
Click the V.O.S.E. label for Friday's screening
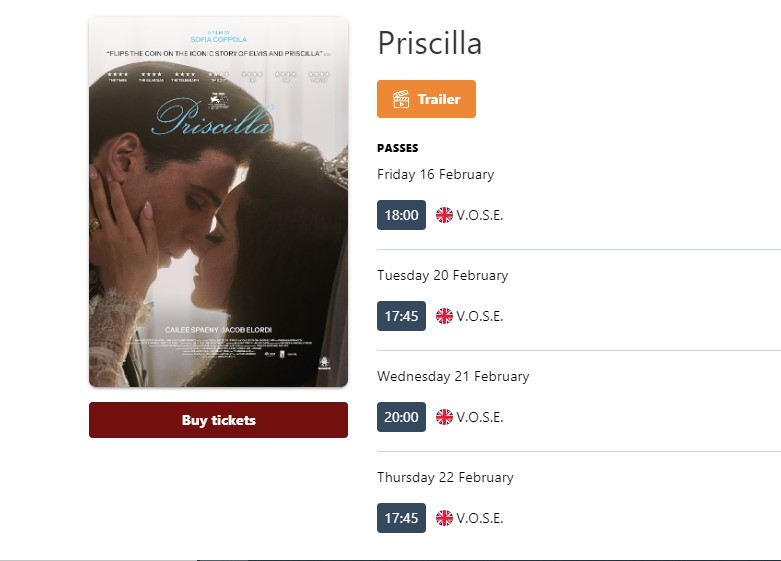tap(480, 215)
